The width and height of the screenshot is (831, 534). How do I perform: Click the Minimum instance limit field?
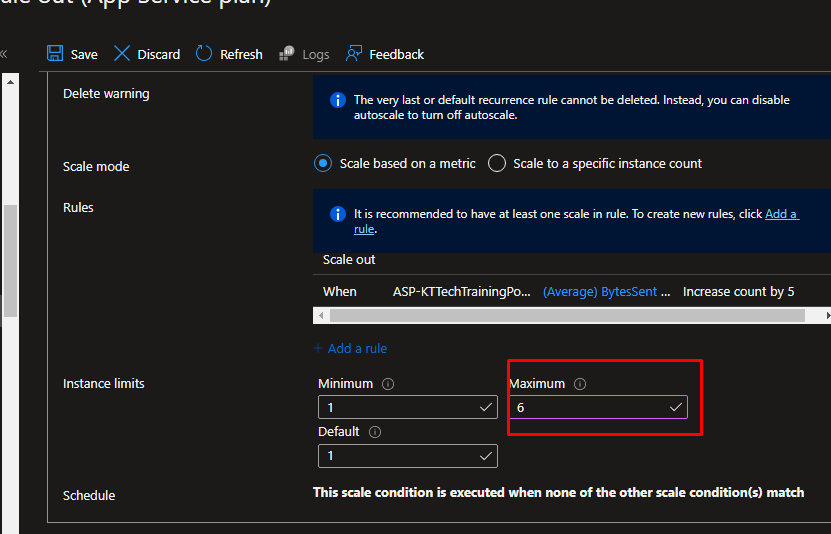click(400, 408)
